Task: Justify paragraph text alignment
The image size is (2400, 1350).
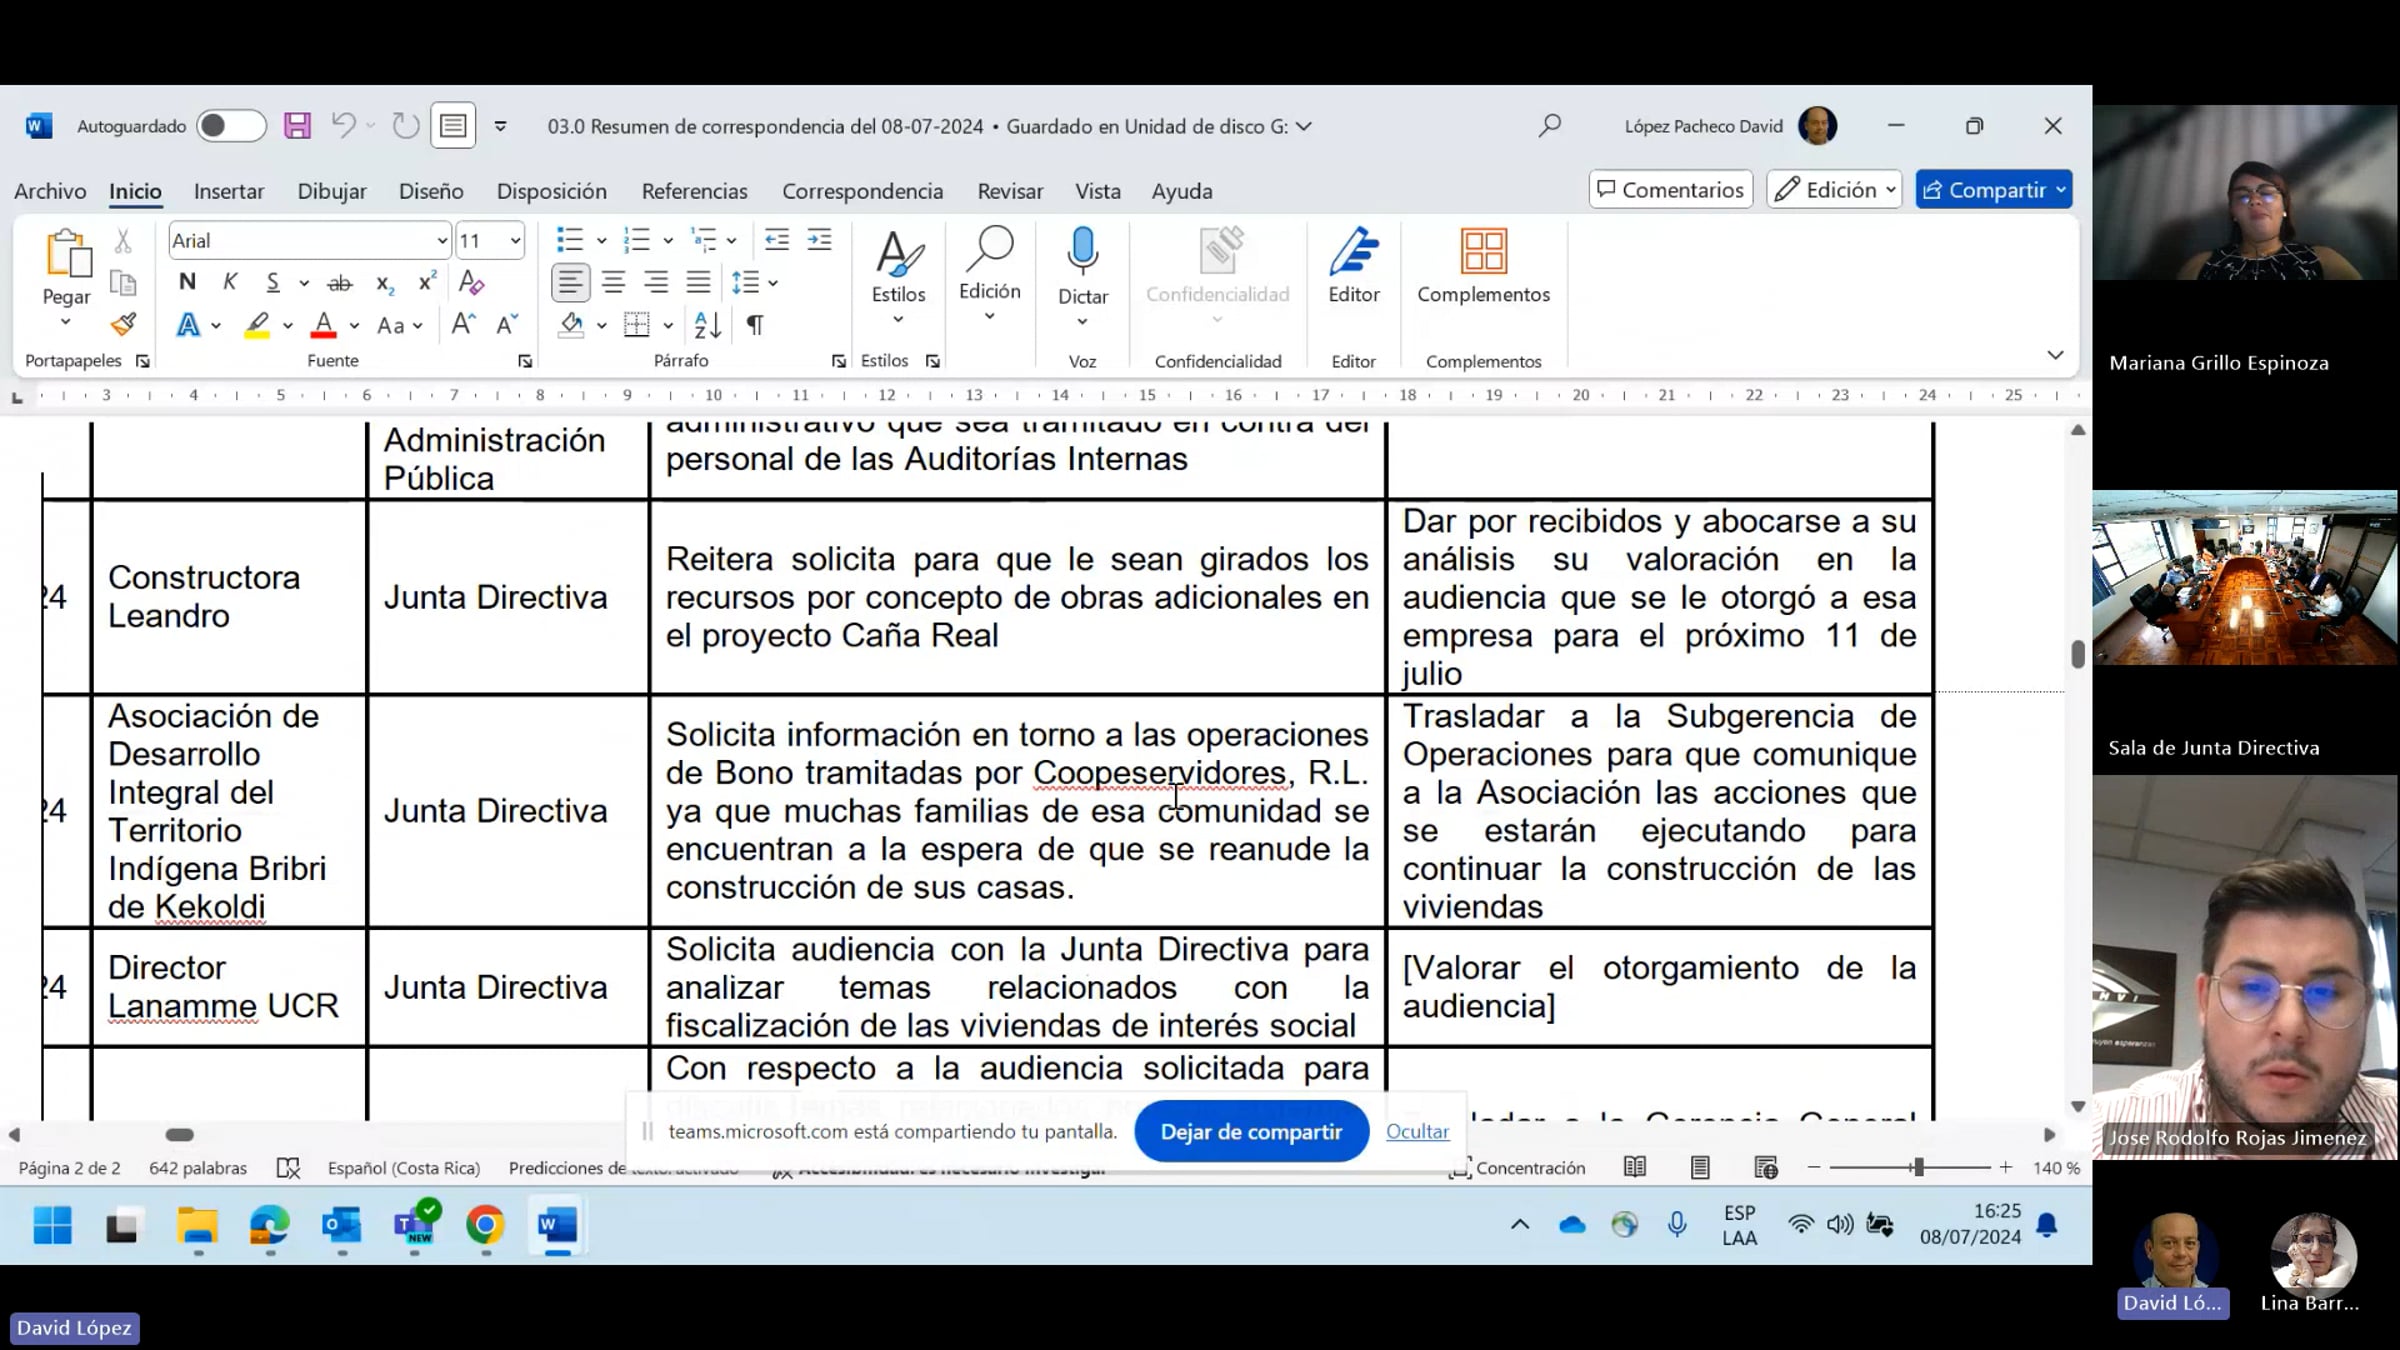Action: pyautogui.click(x=698, y=282)
